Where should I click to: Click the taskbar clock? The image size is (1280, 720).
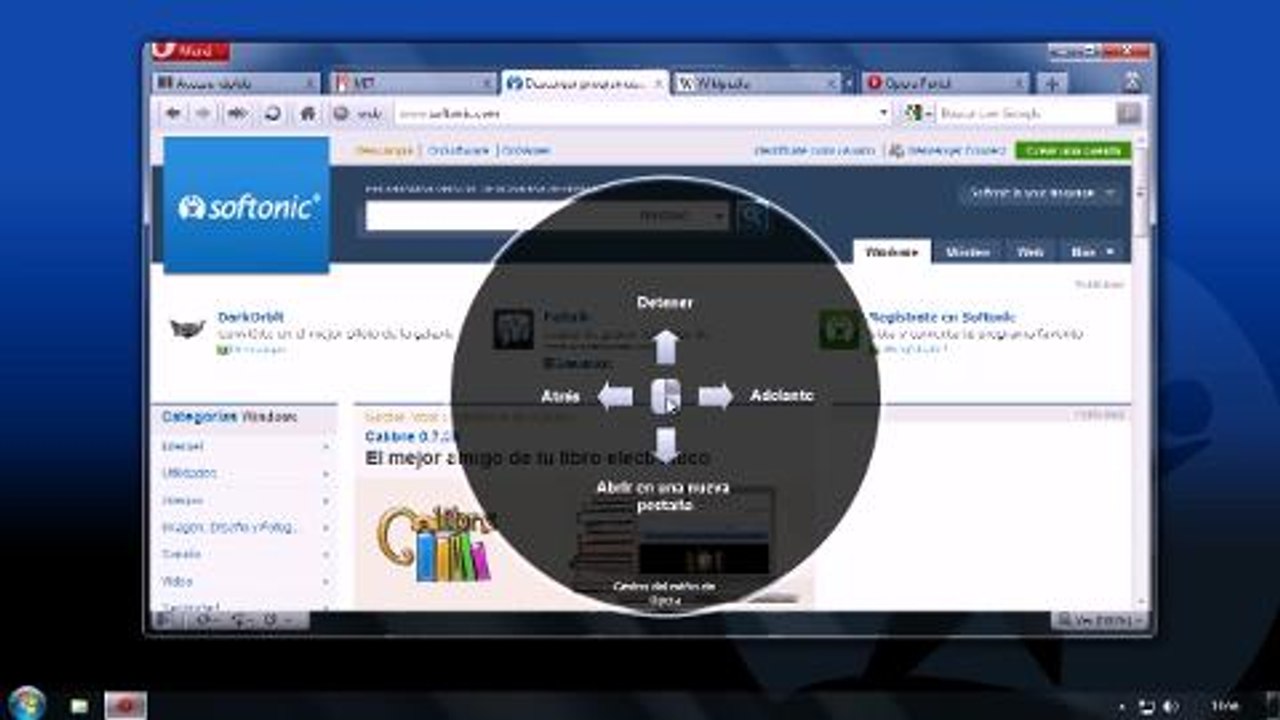tap(1224, 706)
